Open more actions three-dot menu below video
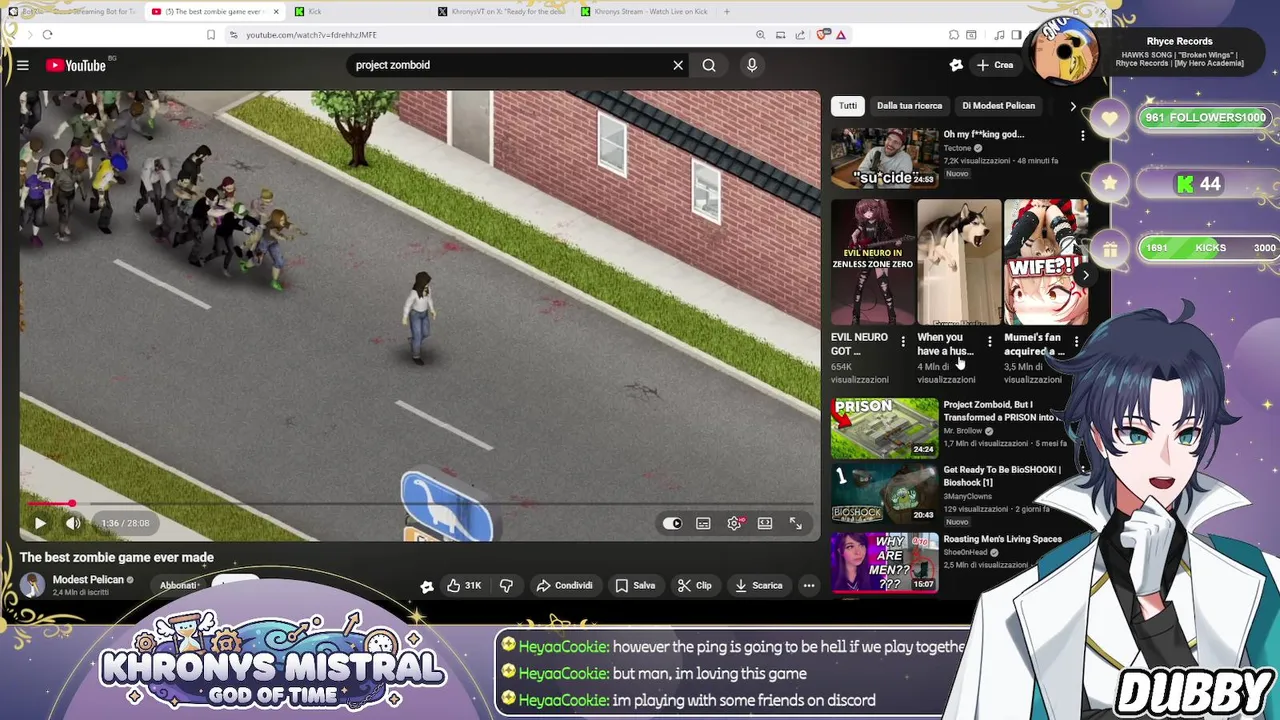Screen dimensions: 1280x720 (x=808, y=585)
